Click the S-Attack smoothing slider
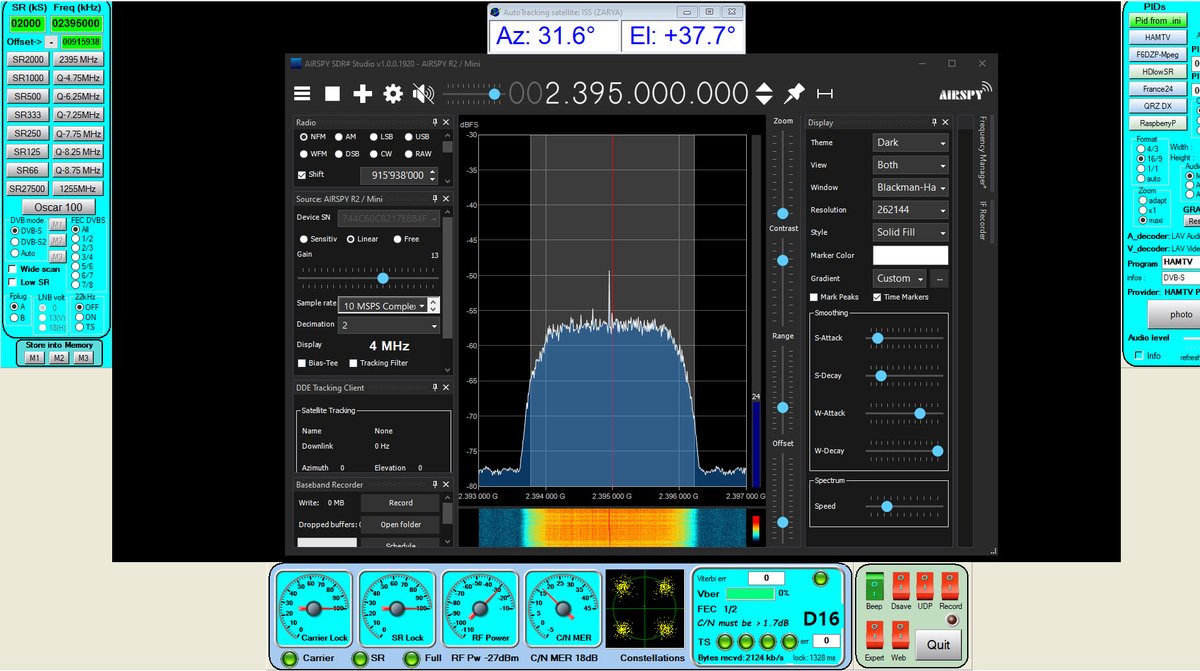The width and height of the screenshot is (1200, 671). [x=906, y=338]
